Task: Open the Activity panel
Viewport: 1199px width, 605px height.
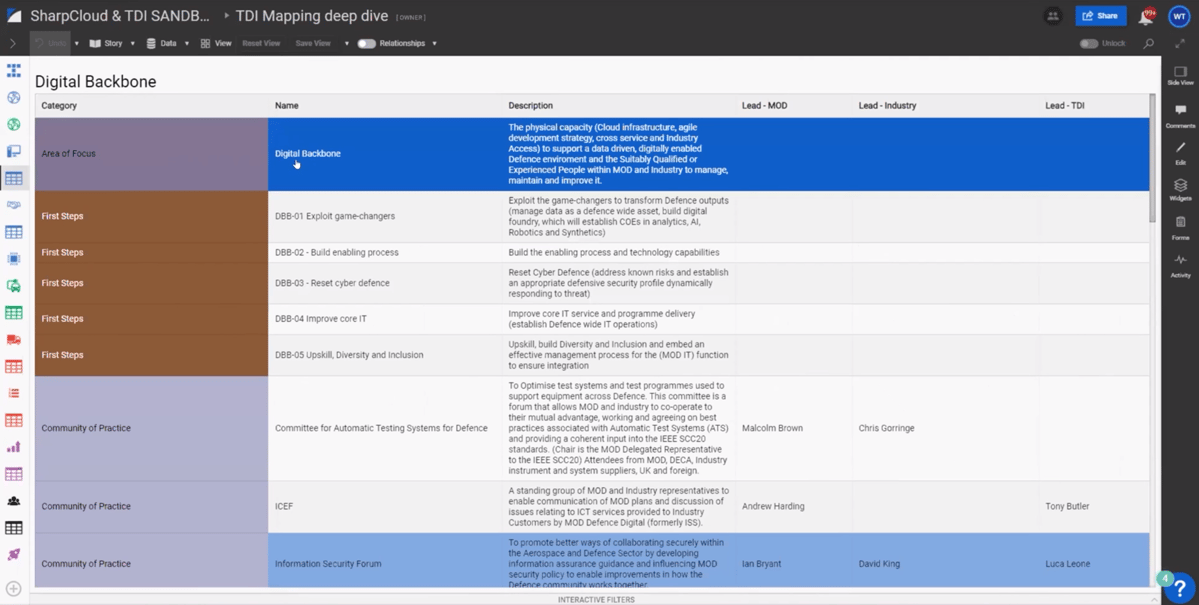Action: [x=1180, y=265]
